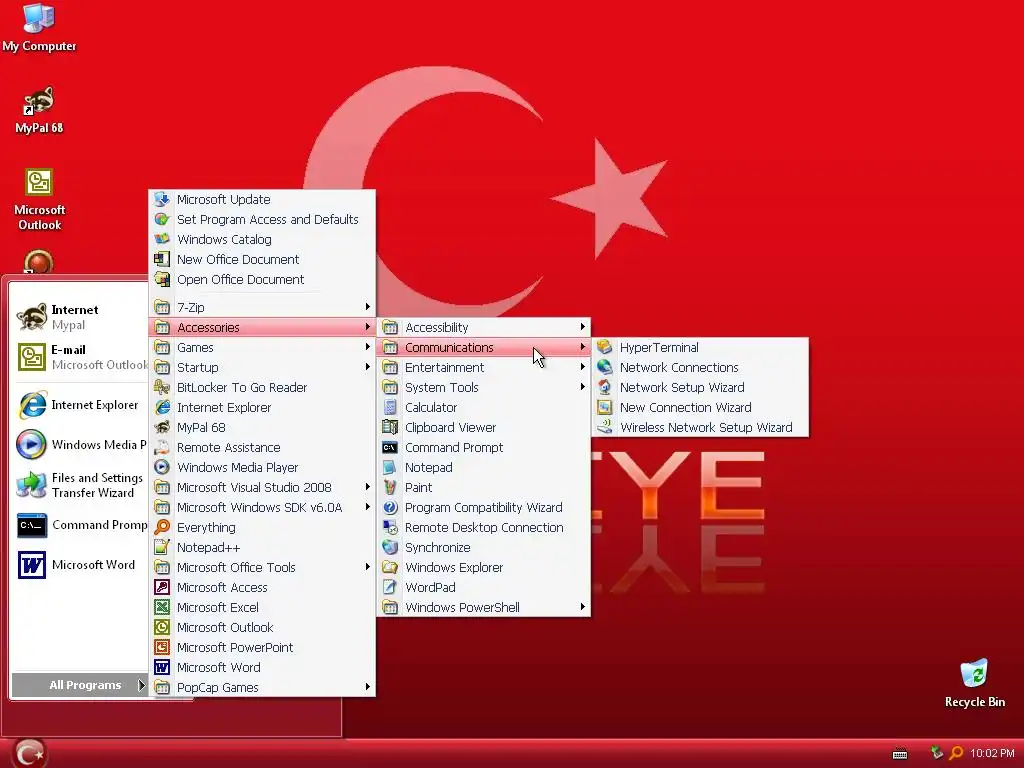Click the All Programs button
The height and width of the screenshot is (768, 1024).
(80, 685)
